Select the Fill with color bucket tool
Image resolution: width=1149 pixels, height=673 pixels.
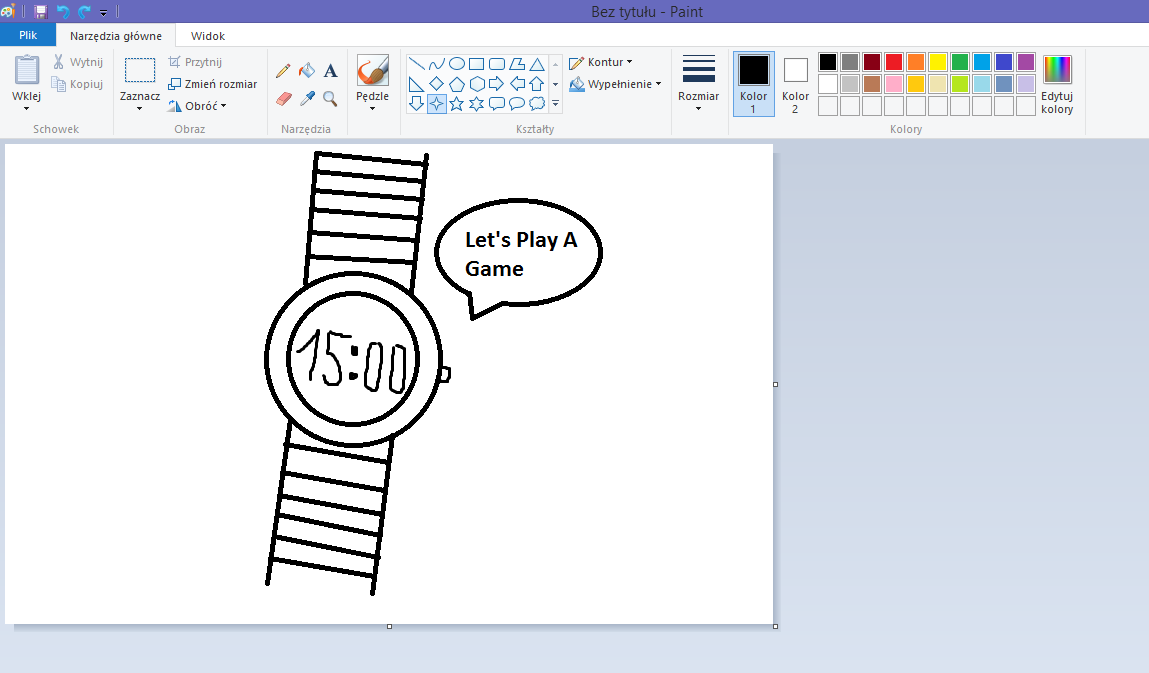(307, 70)
